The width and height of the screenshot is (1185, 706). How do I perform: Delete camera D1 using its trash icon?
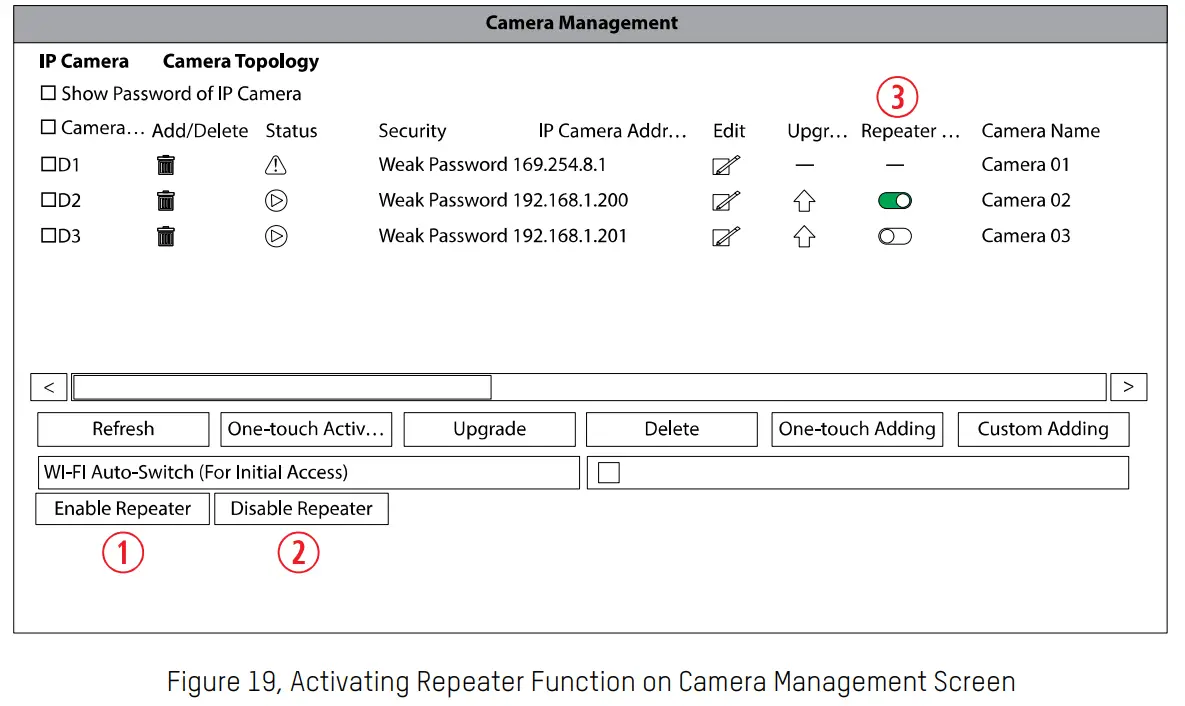[x=165, y=164]
